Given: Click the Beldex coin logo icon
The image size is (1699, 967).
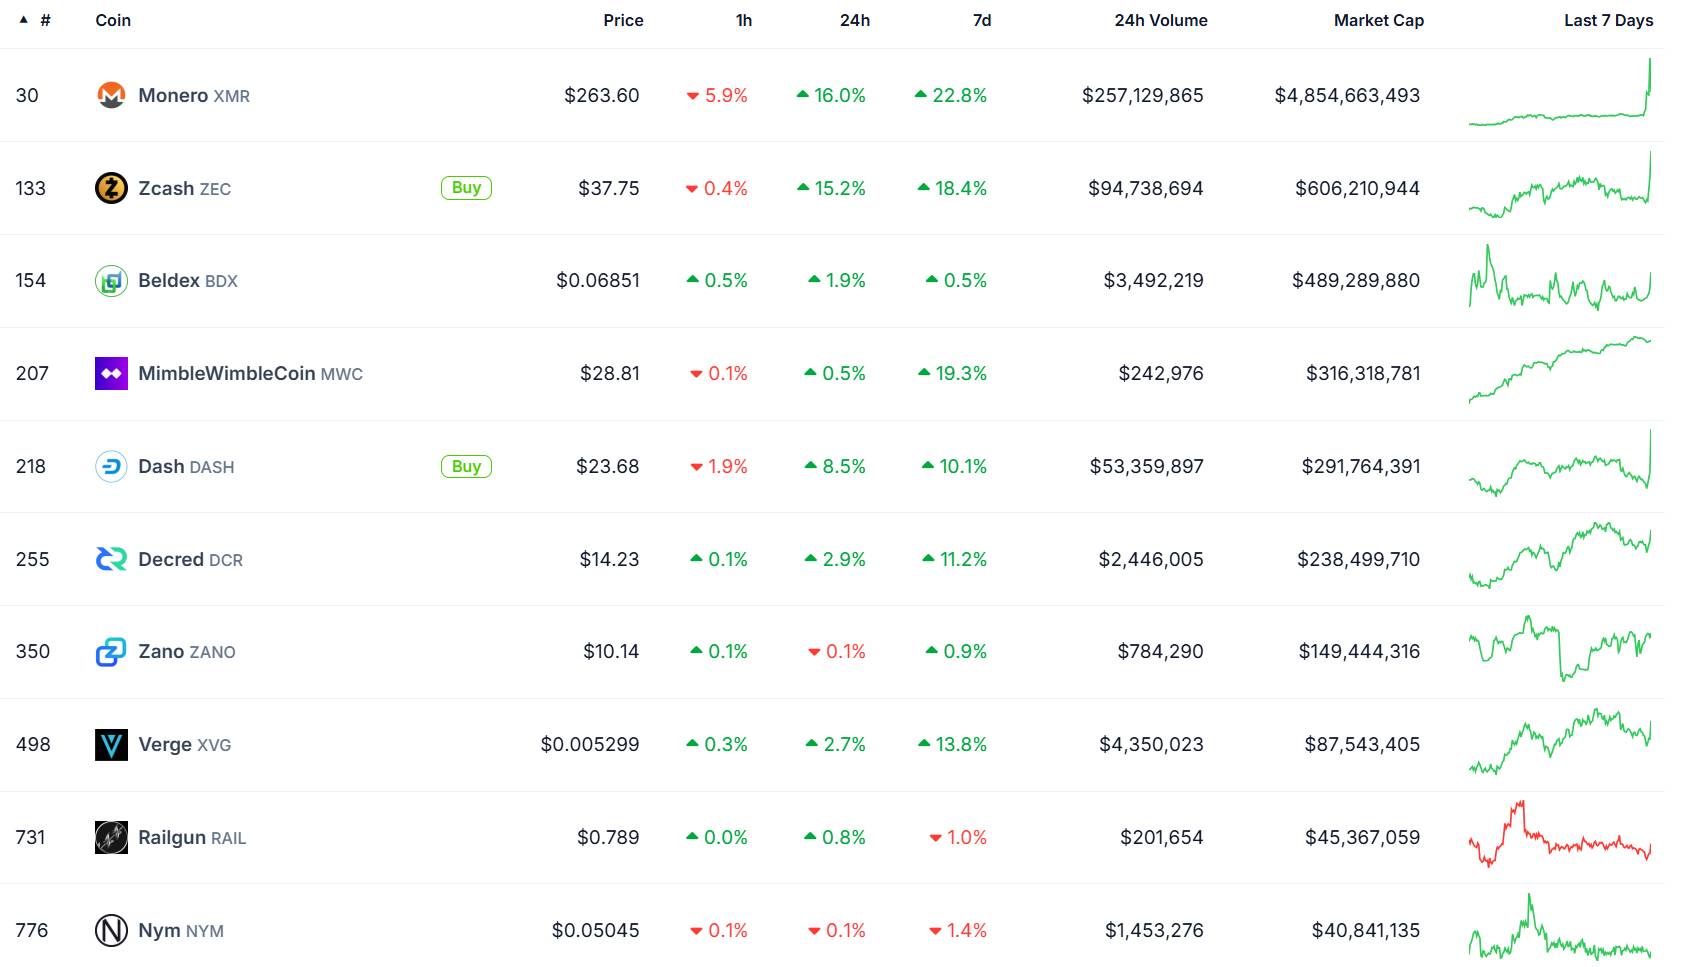Looking at the screenshot, I should [111, 281].
